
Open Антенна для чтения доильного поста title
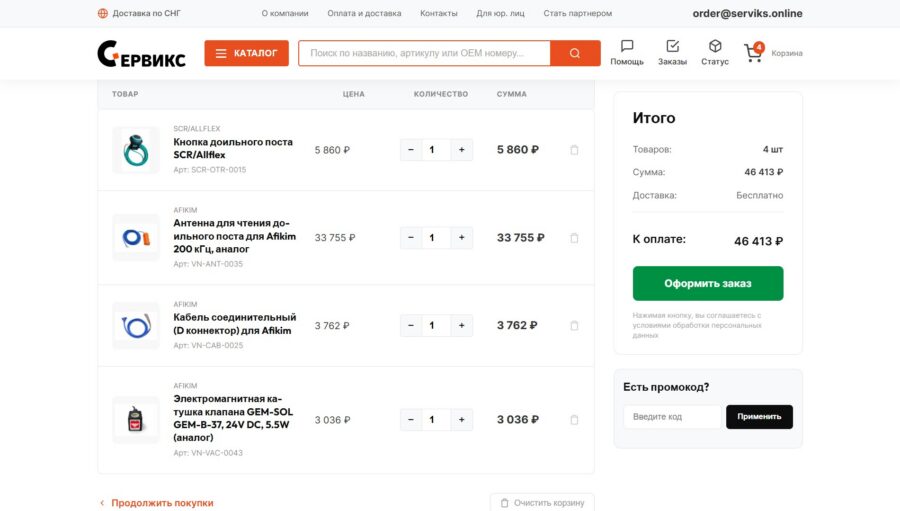[235, 236]
